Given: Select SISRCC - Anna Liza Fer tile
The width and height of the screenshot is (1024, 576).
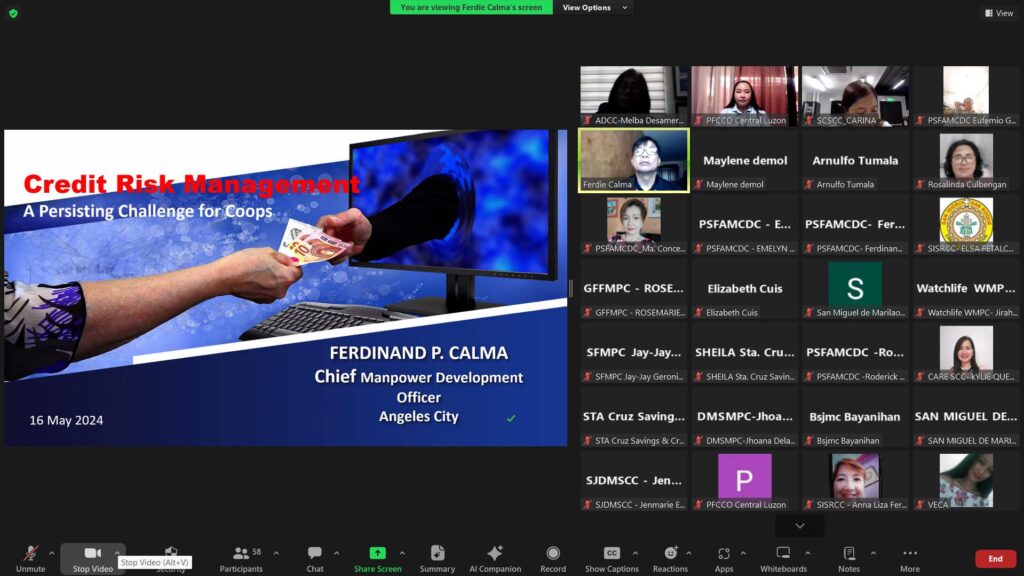Looking at the screenshot, I should coord(855,481).
